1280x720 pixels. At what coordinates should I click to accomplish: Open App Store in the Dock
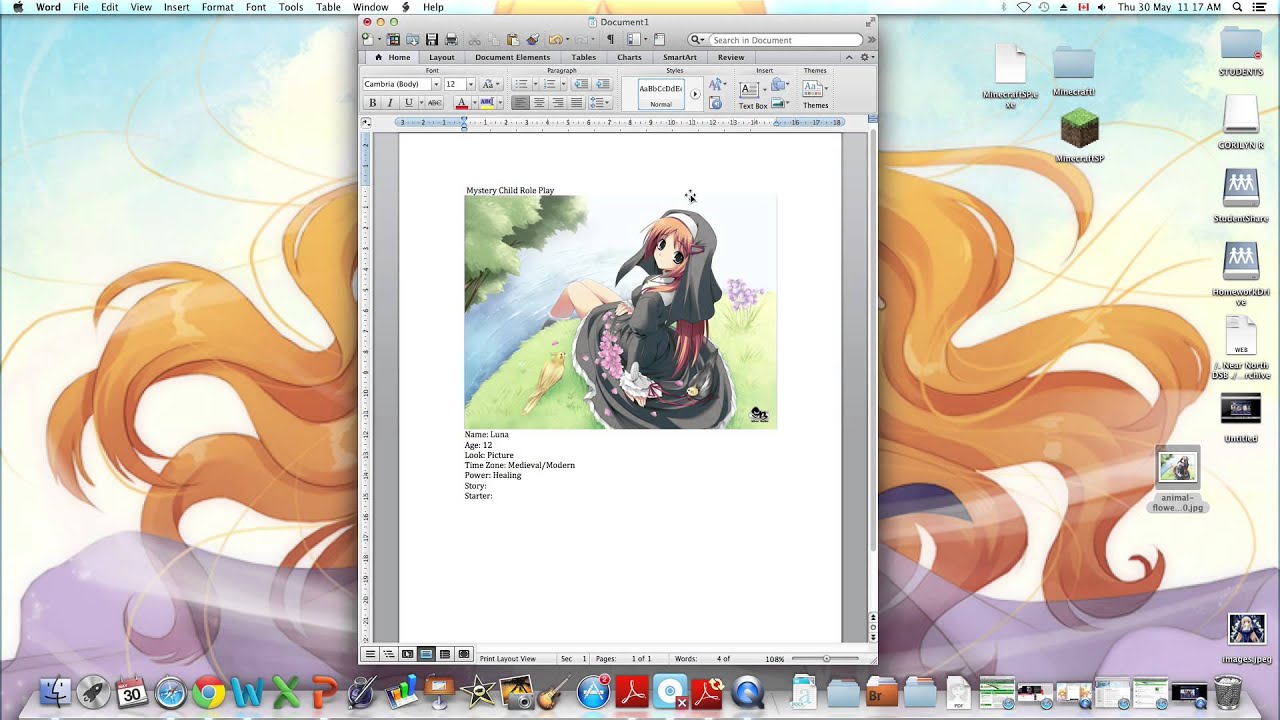coord(594,692)
